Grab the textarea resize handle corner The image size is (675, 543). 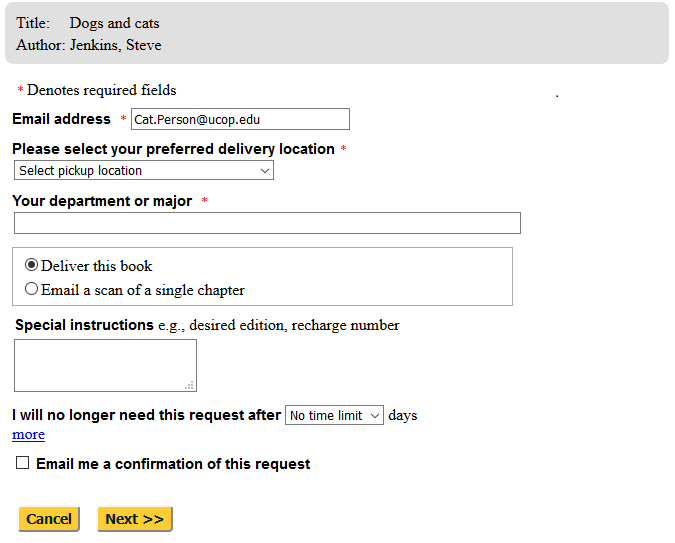189,385
